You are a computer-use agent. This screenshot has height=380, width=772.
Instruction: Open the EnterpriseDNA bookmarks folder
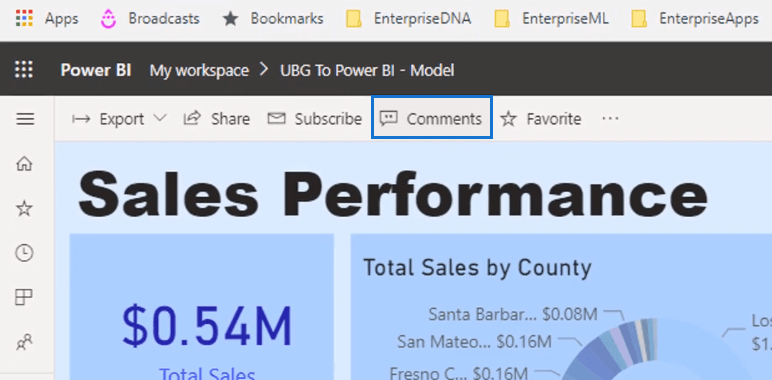coord(408,19)
